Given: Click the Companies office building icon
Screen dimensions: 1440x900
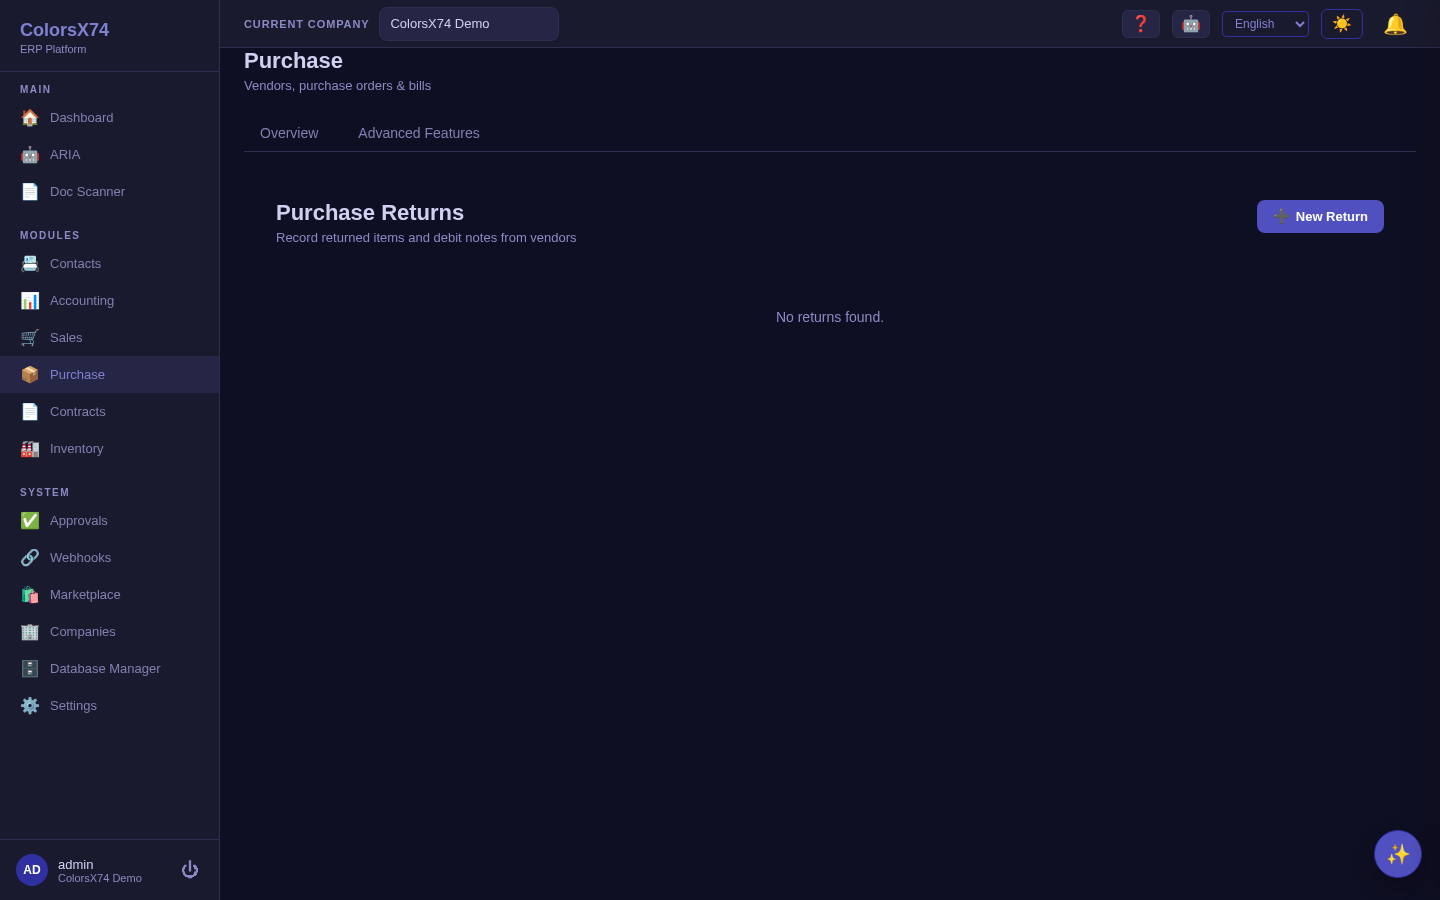Looking at the screenshot, I should (x=30, y=632).
